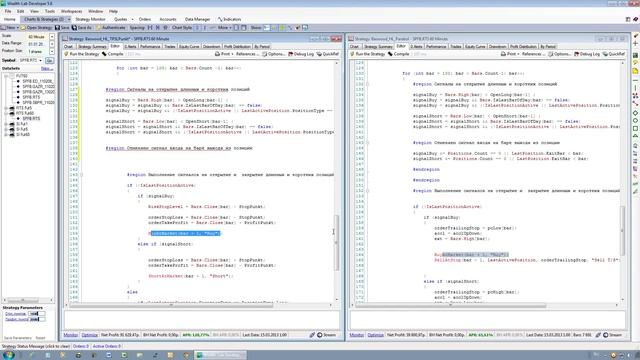Open the Orders view

pyautogui.click(x=145, y=19)
